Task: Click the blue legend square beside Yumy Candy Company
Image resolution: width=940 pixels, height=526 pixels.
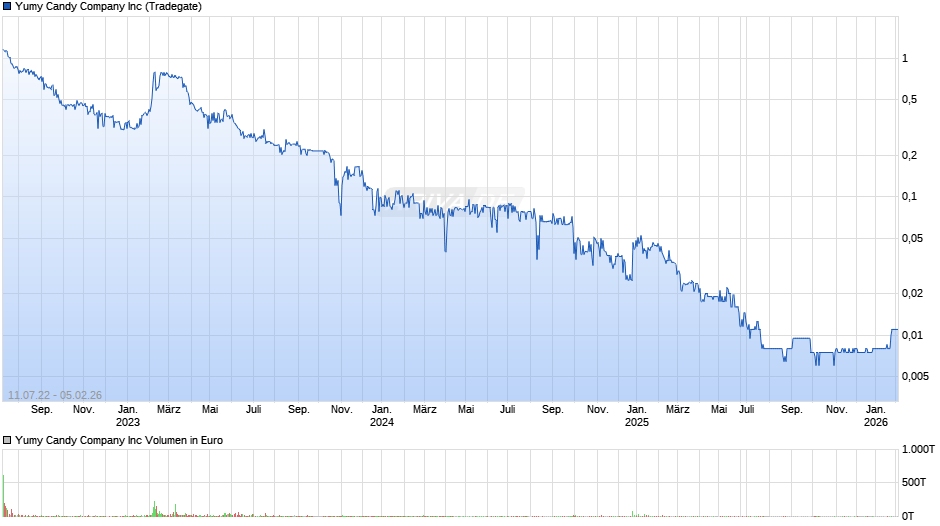Action: point(7,7)
